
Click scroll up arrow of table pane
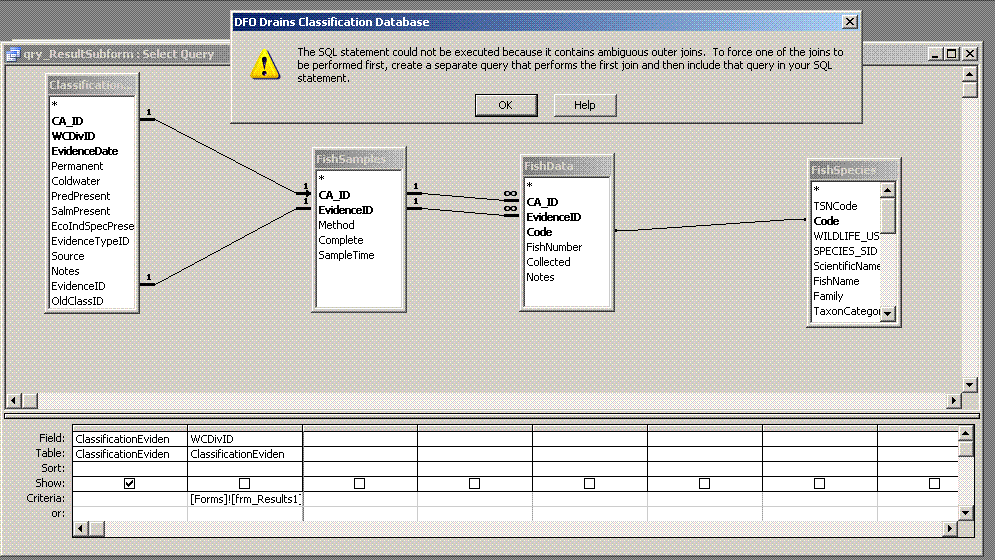pyautogui.click(x=969, y=75)
